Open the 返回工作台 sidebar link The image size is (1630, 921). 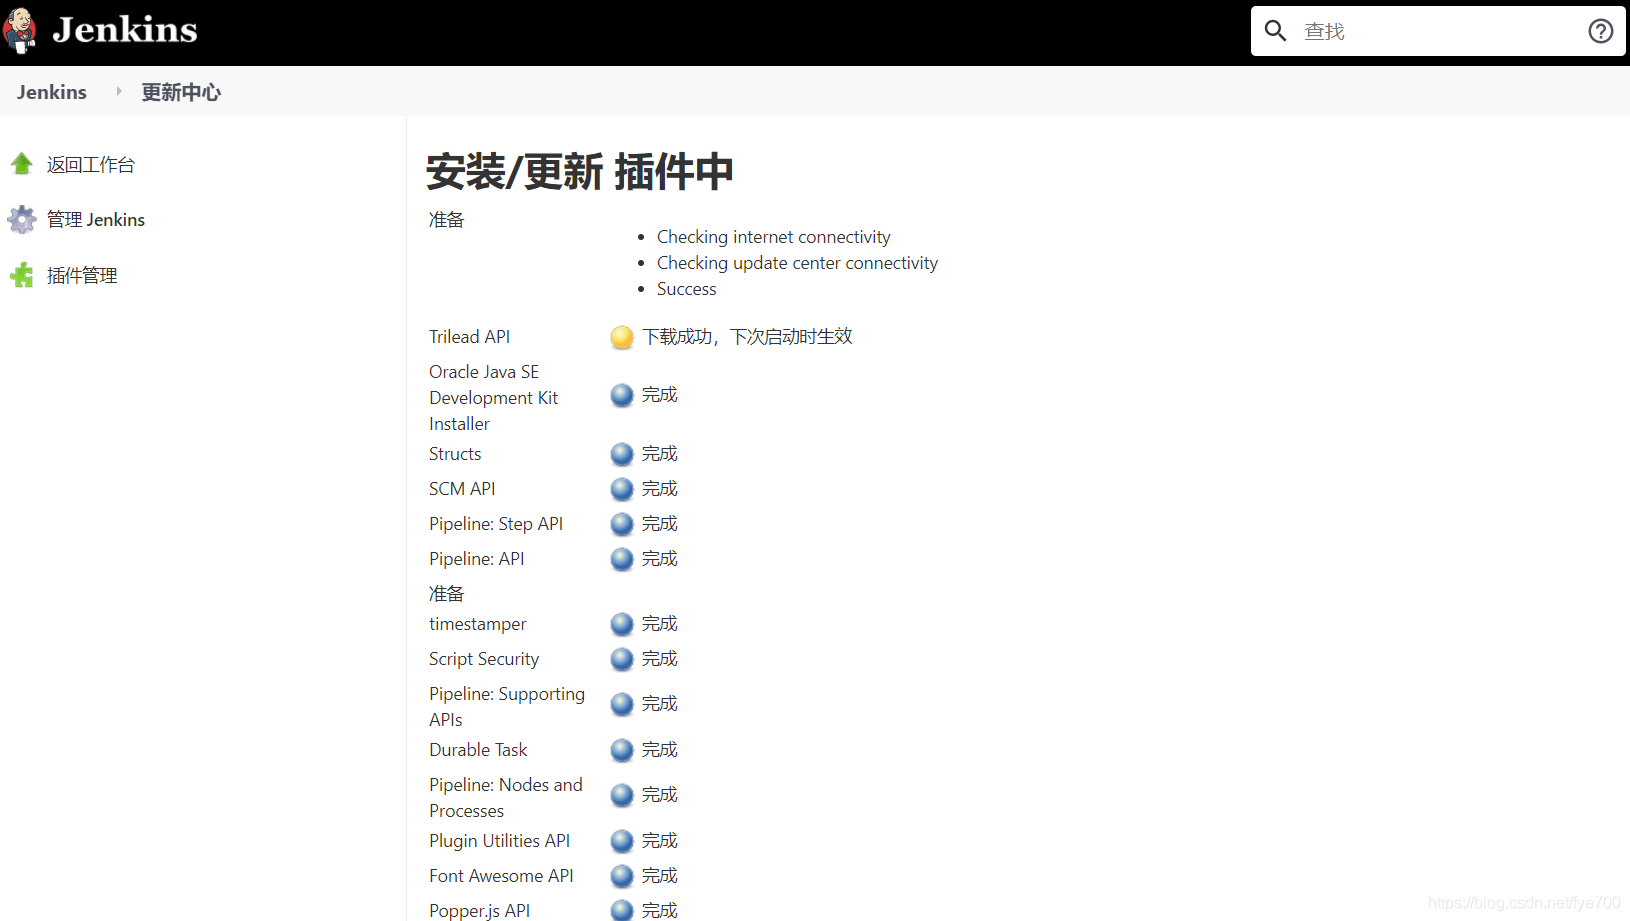coord(91,165)
